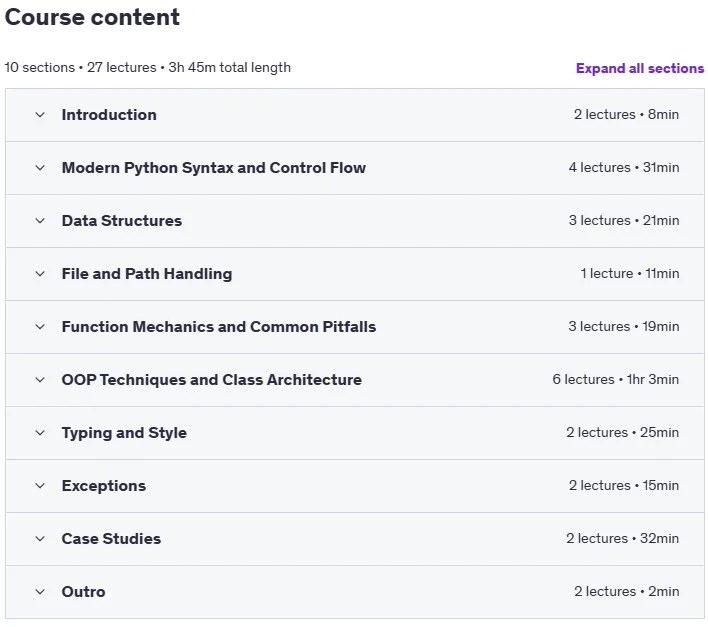Expand the Exceptions section chevron

(x=40, y=486)
